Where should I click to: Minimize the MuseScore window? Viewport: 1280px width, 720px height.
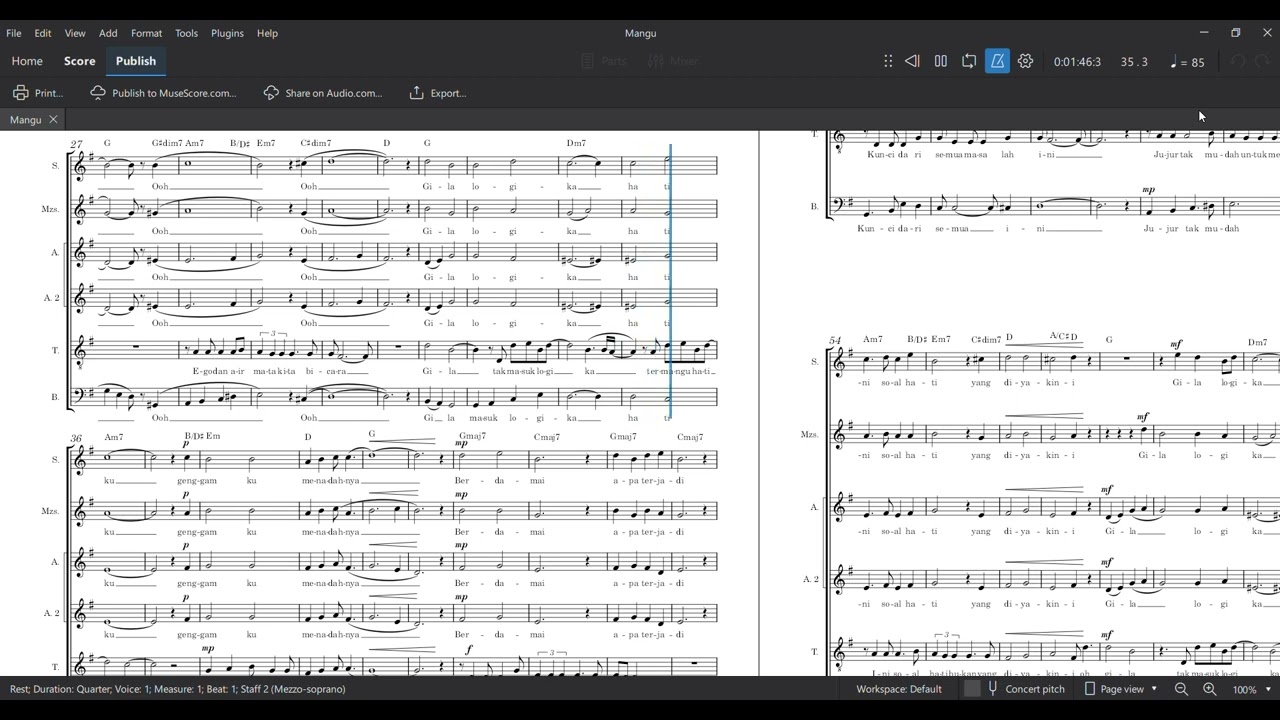coord(1204,33)
